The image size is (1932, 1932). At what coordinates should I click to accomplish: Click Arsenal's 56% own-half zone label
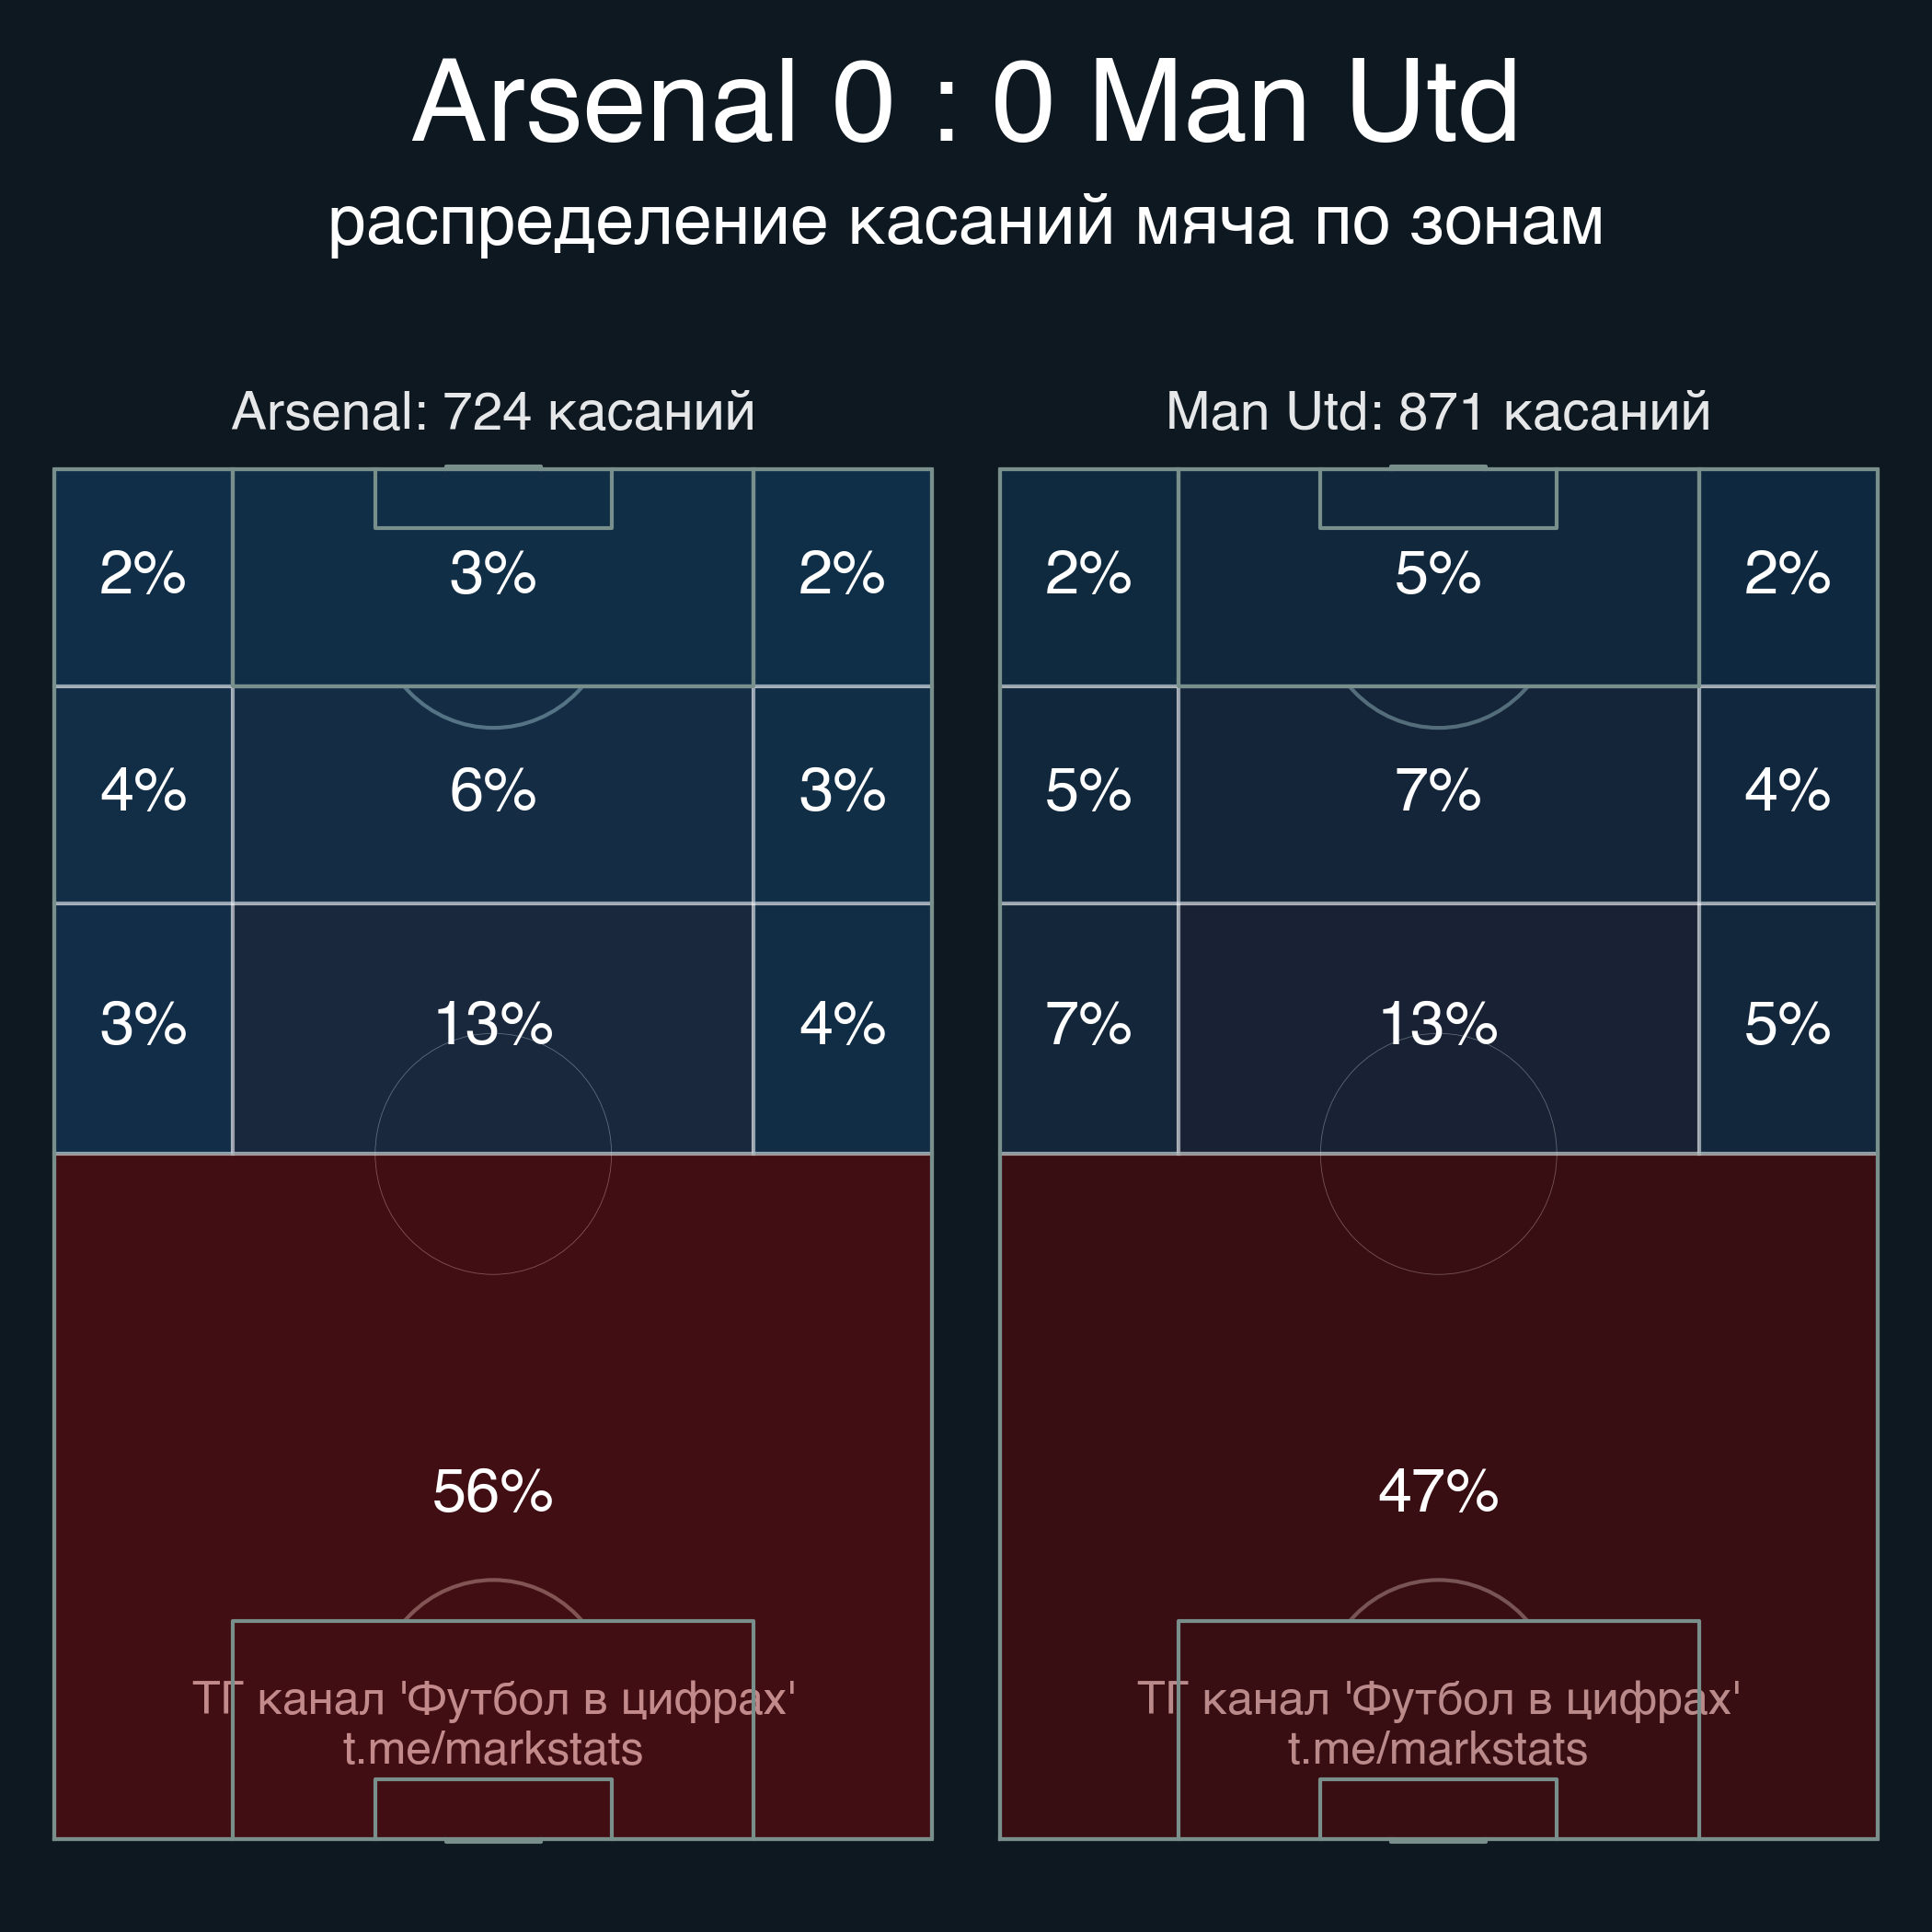493,1491
